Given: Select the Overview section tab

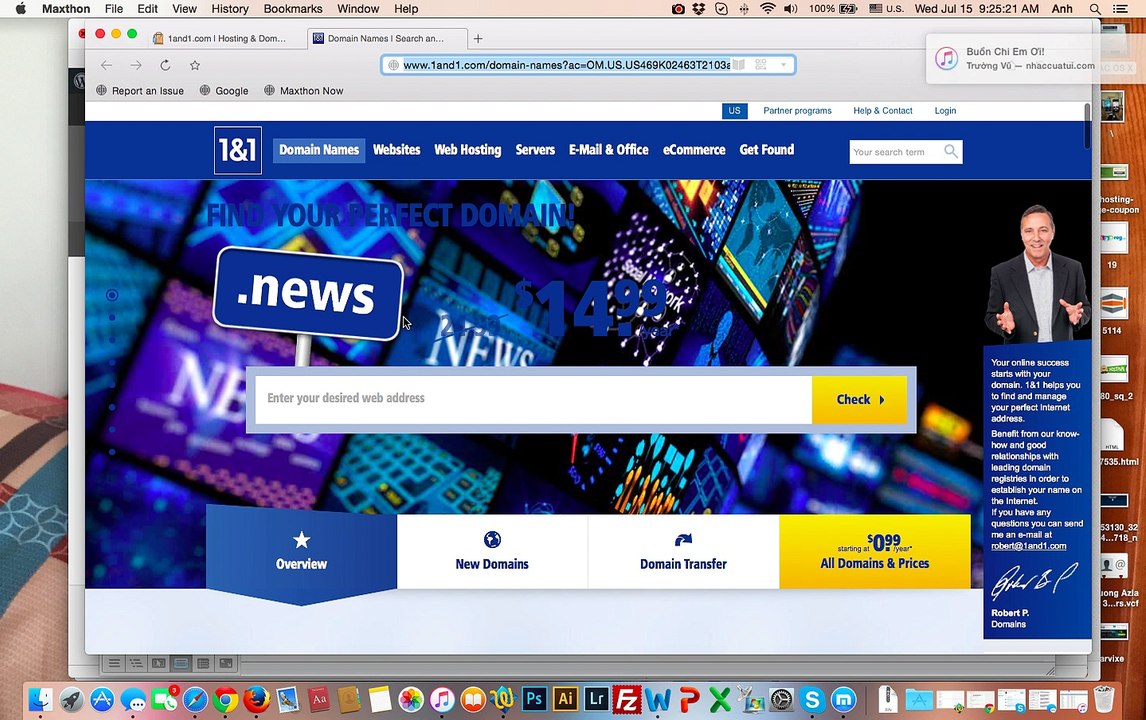Looking at the screenshot, I should [301, 553].
